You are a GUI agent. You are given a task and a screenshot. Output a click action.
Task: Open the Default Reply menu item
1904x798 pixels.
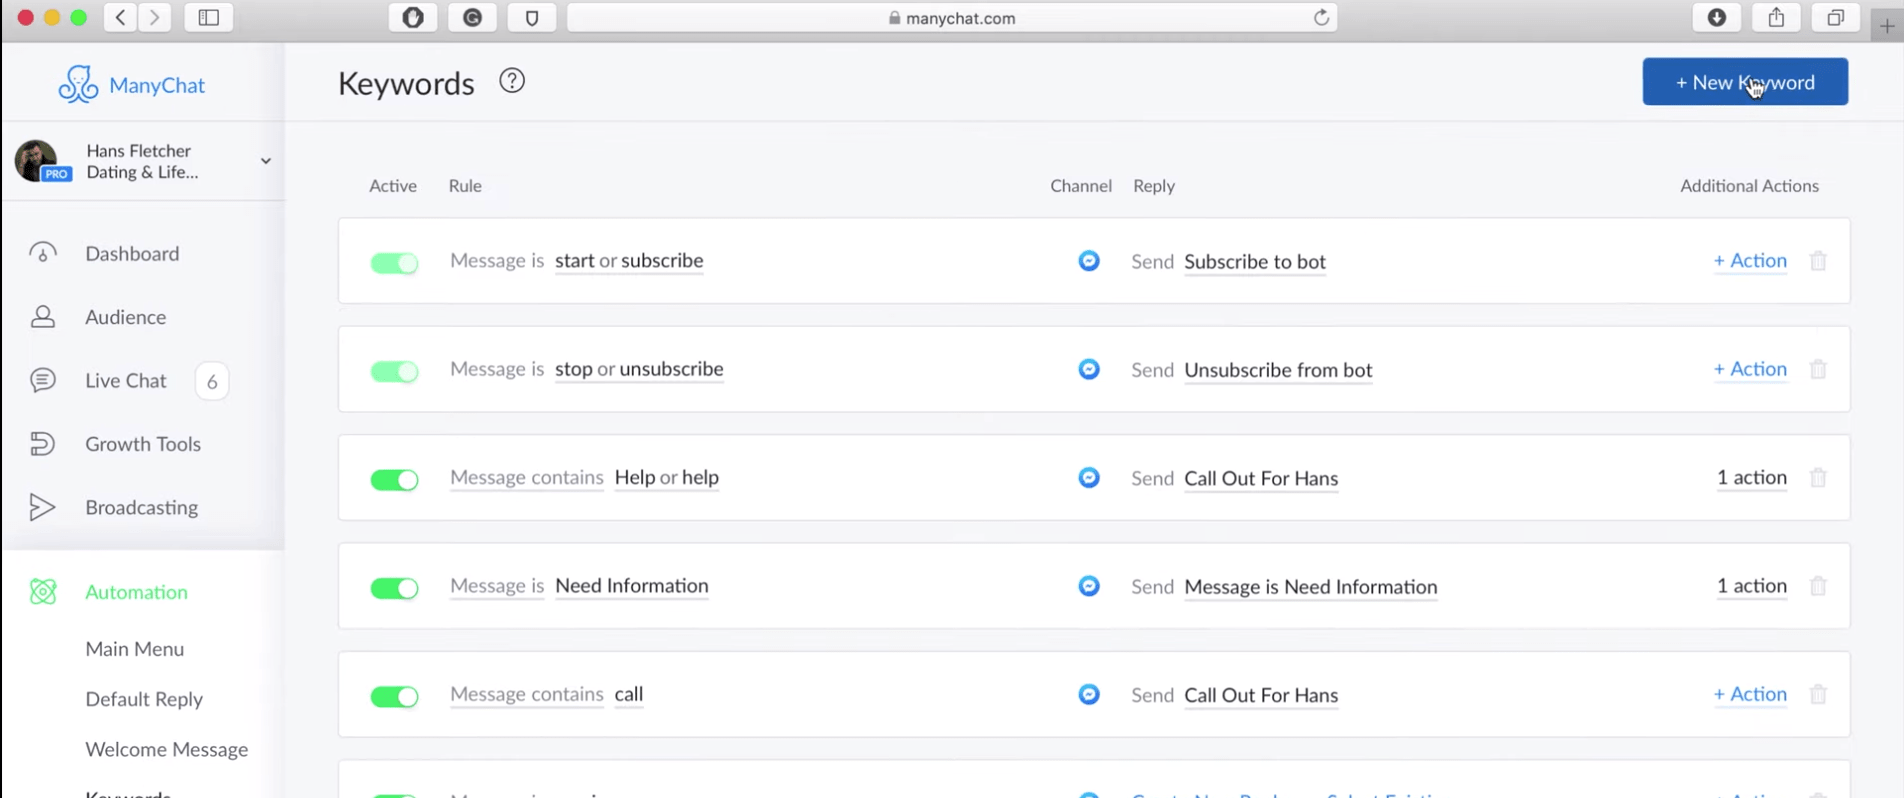(x=144, y=699)
